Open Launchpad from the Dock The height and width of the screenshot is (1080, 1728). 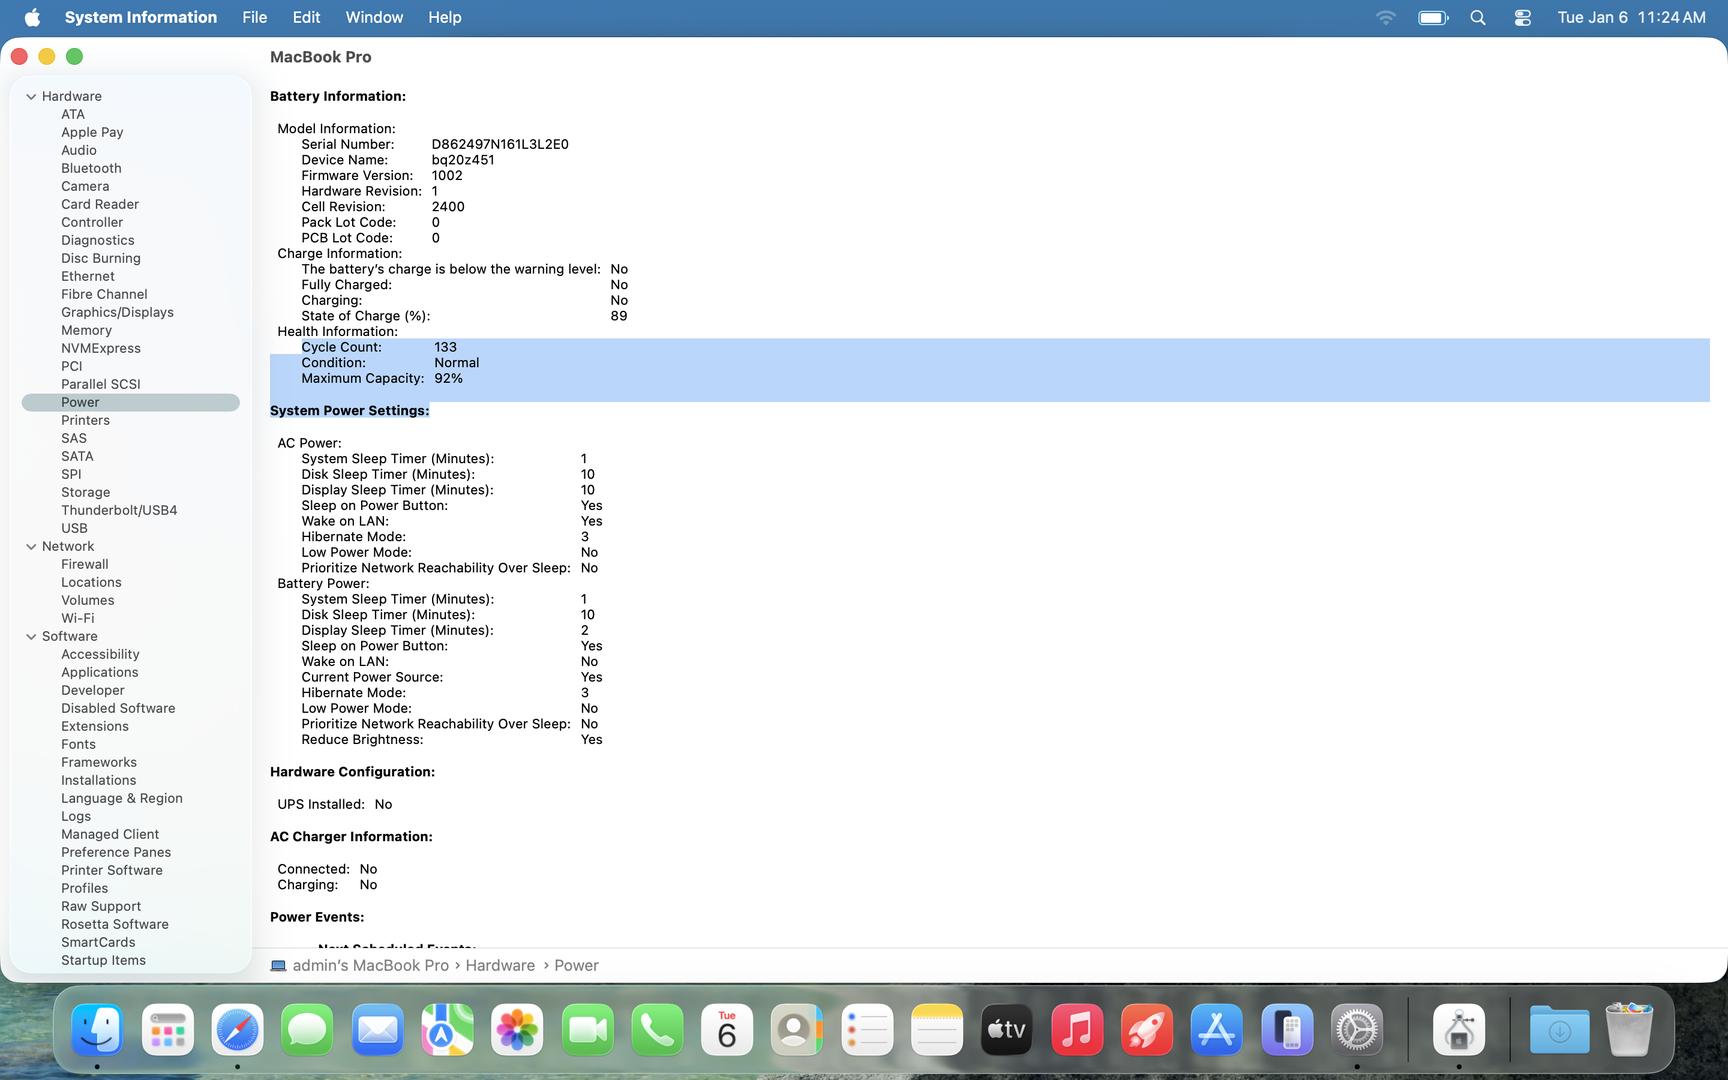pyautogui.click(x=167, y=1029)
